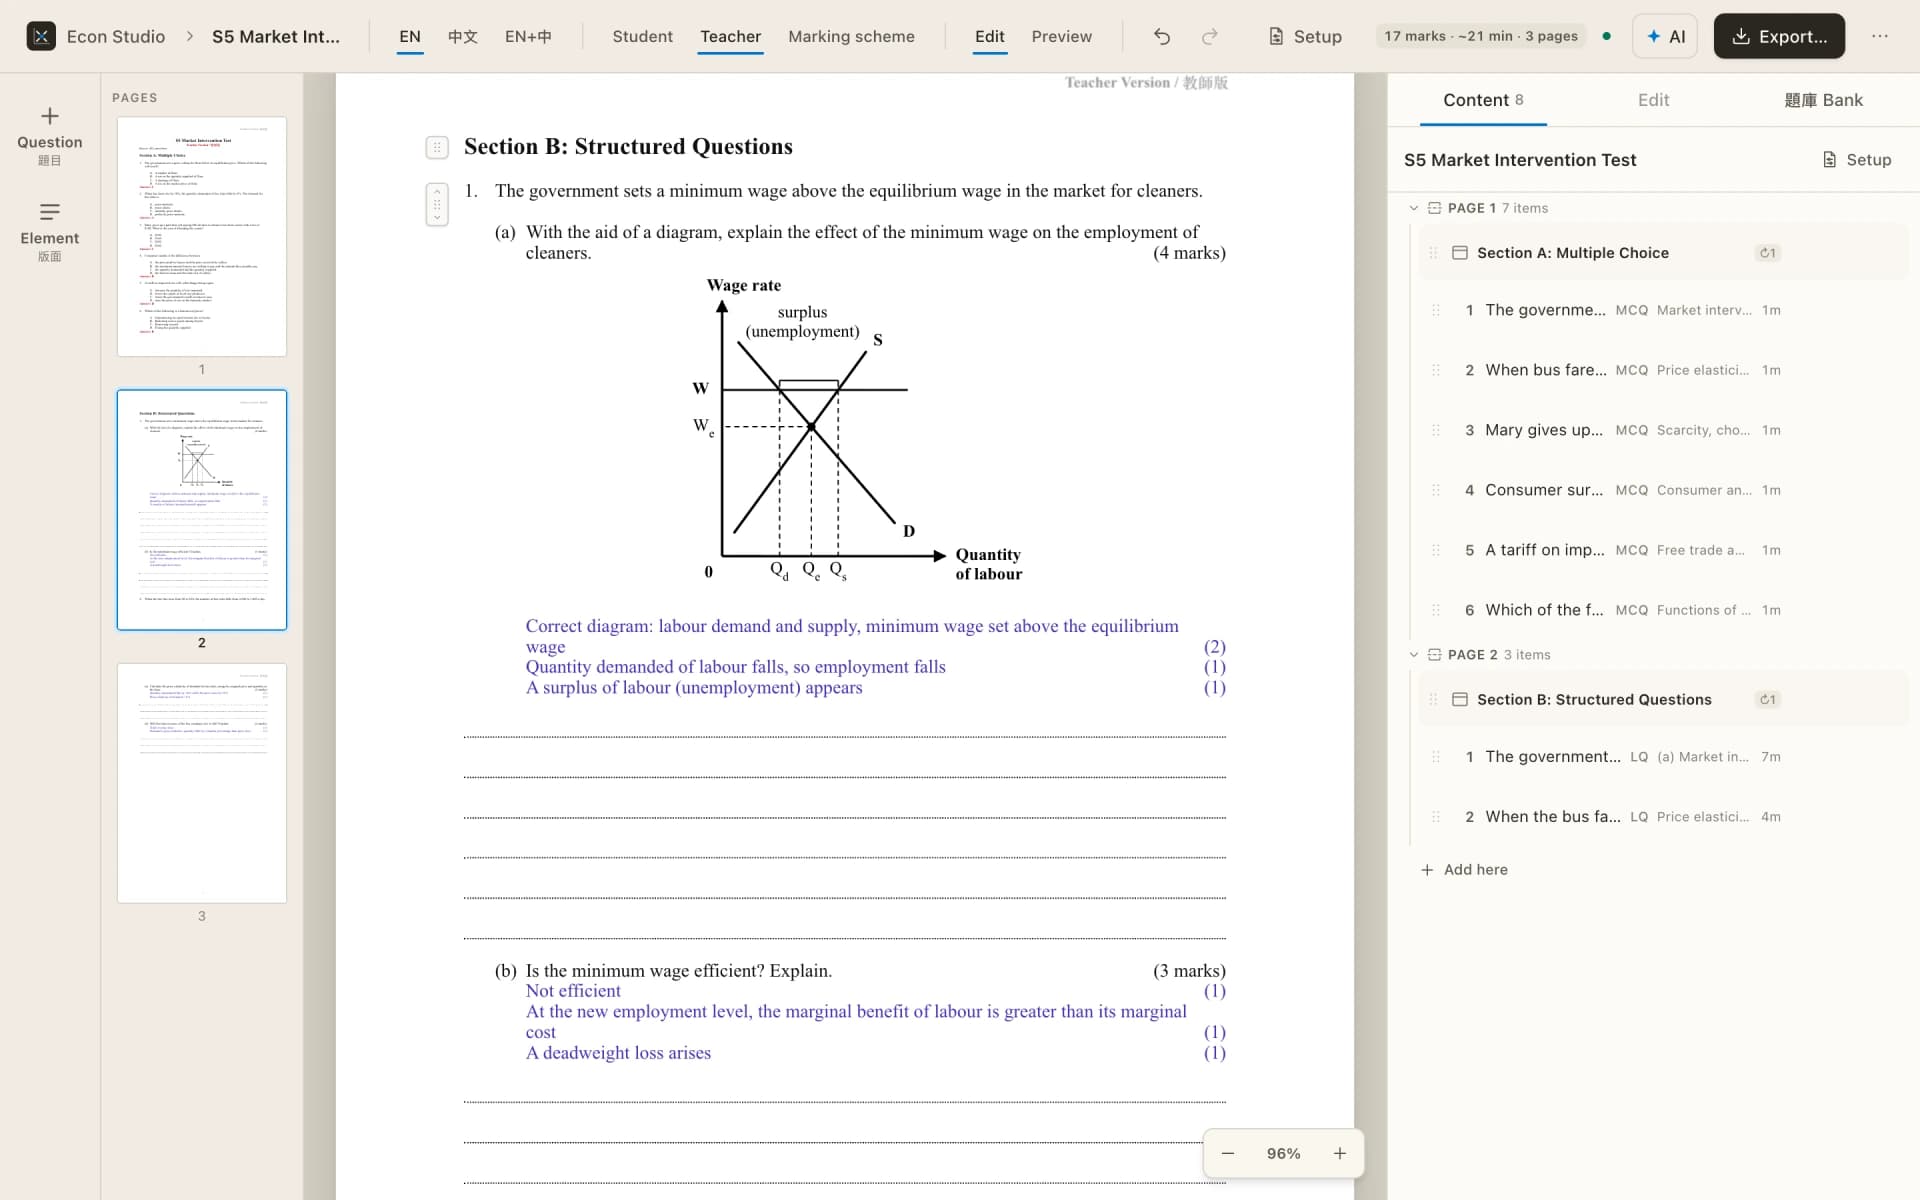Viewport: 1920px width, 1200px height.
Task: Click the Econ Studio app logo
Action: click(x=41, y=36)
